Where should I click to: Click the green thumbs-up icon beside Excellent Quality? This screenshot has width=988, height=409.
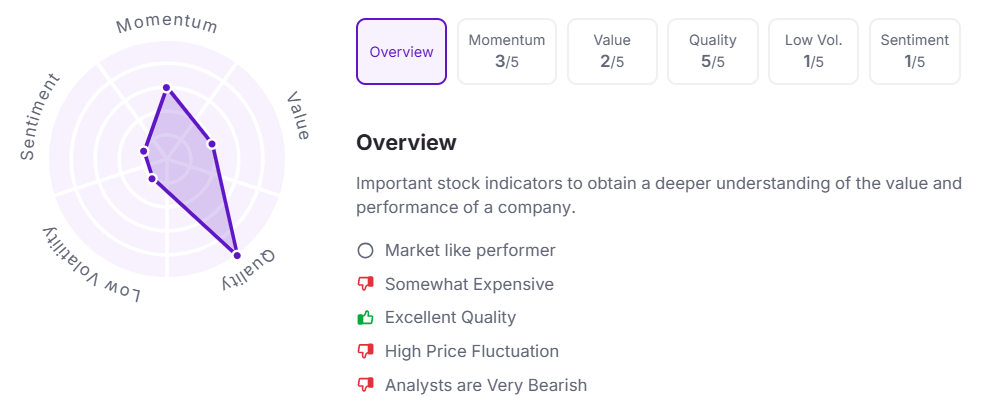point(365,318)
